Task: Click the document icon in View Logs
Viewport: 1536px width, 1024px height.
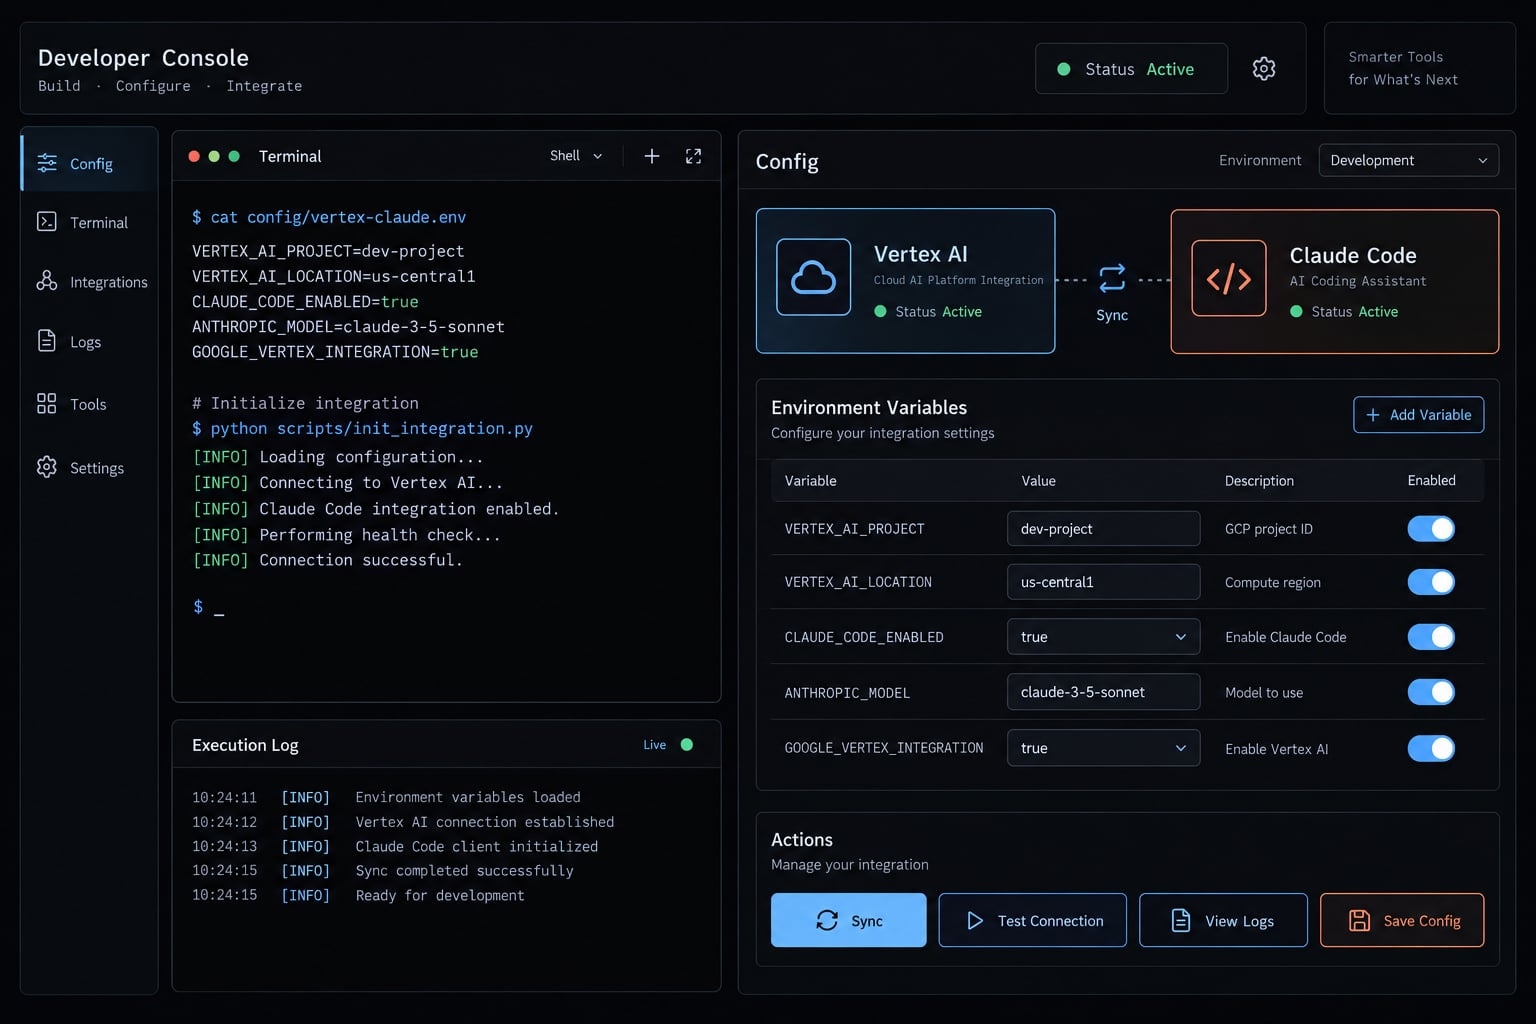Action: tap(1181, 920)
